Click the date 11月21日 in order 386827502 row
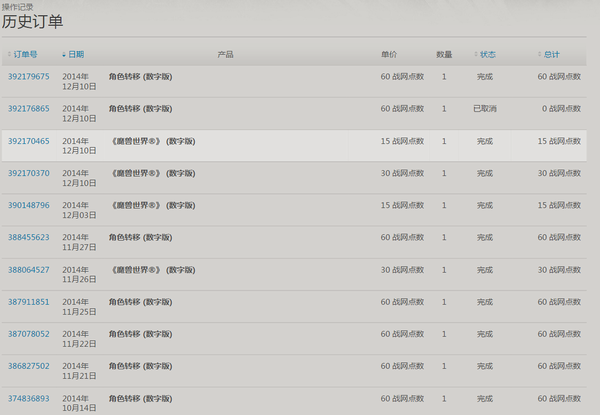 pyautogui.click(x=79, y=376)
